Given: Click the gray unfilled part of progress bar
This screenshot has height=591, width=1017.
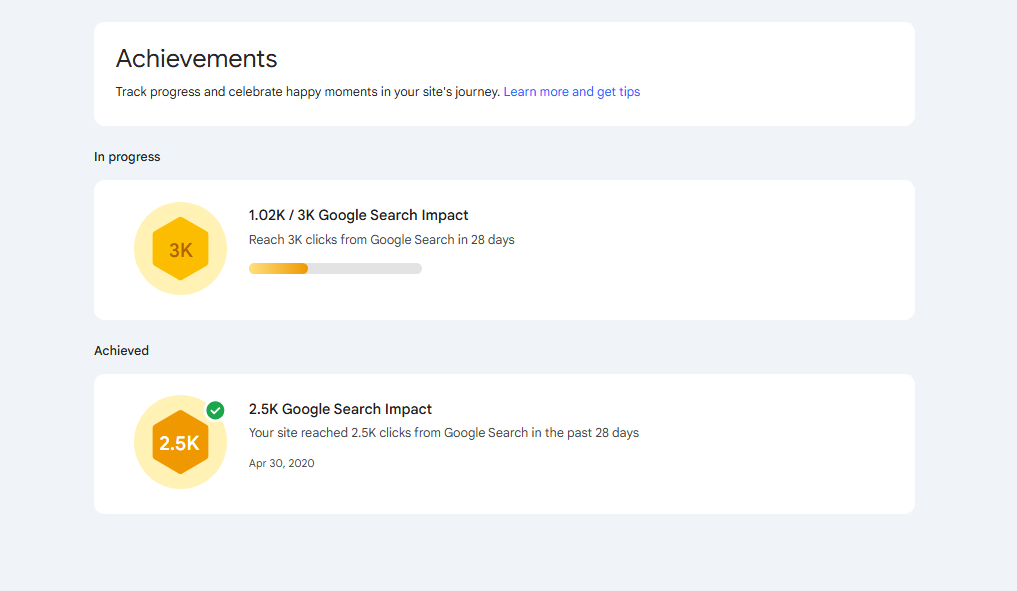Looking at the screenshot, I should (x=365, y=268).
